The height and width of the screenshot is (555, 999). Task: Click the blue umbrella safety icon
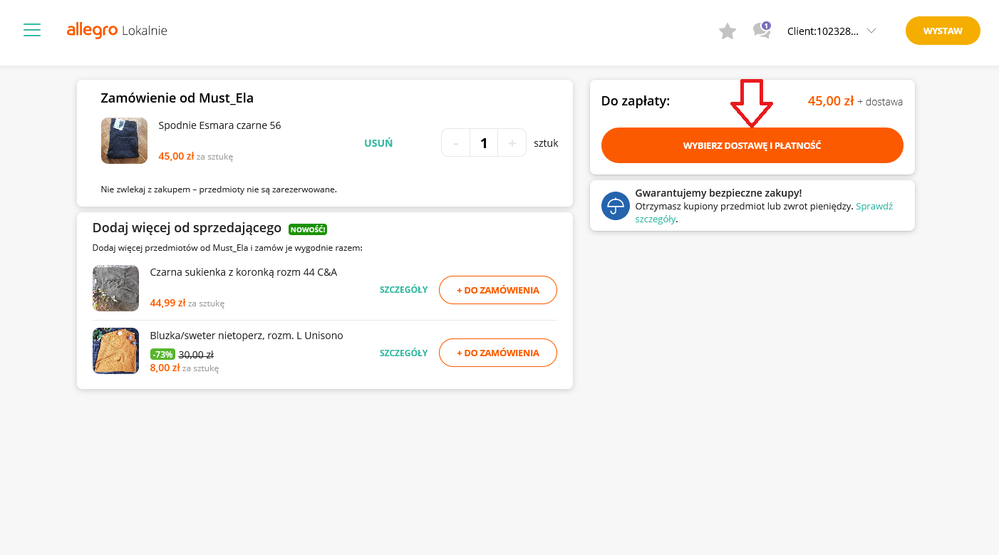click(x=615, y=205)
